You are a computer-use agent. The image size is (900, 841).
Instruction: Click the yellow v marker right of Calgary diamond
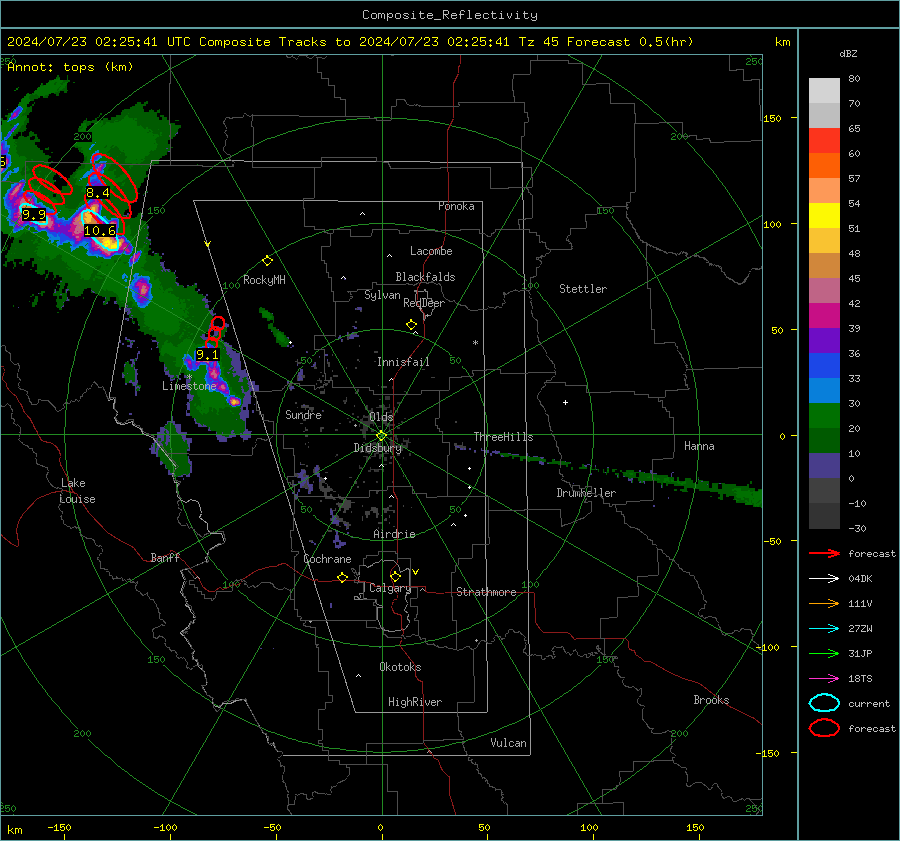[416, 572]
